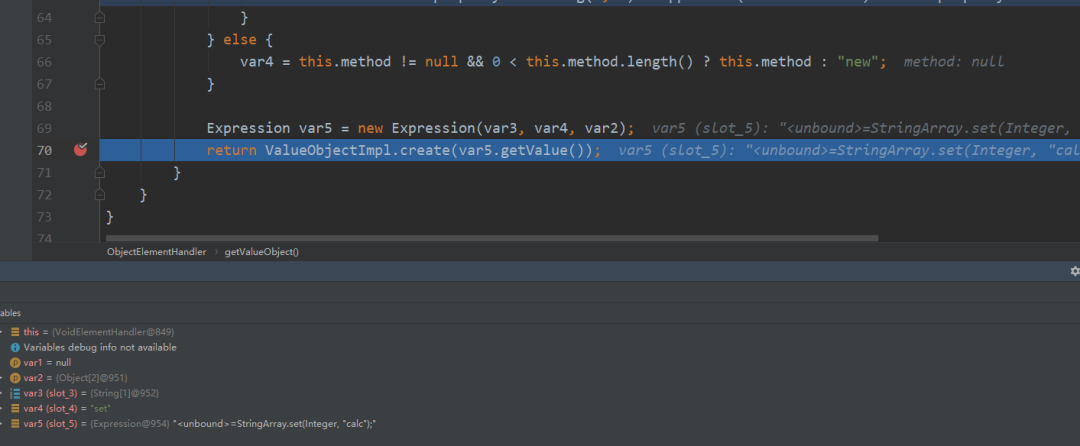Viewport: 1080px width, 446px height.
Task: Click the 'var4 = this.method != null' code line
Action: [563, 62]
